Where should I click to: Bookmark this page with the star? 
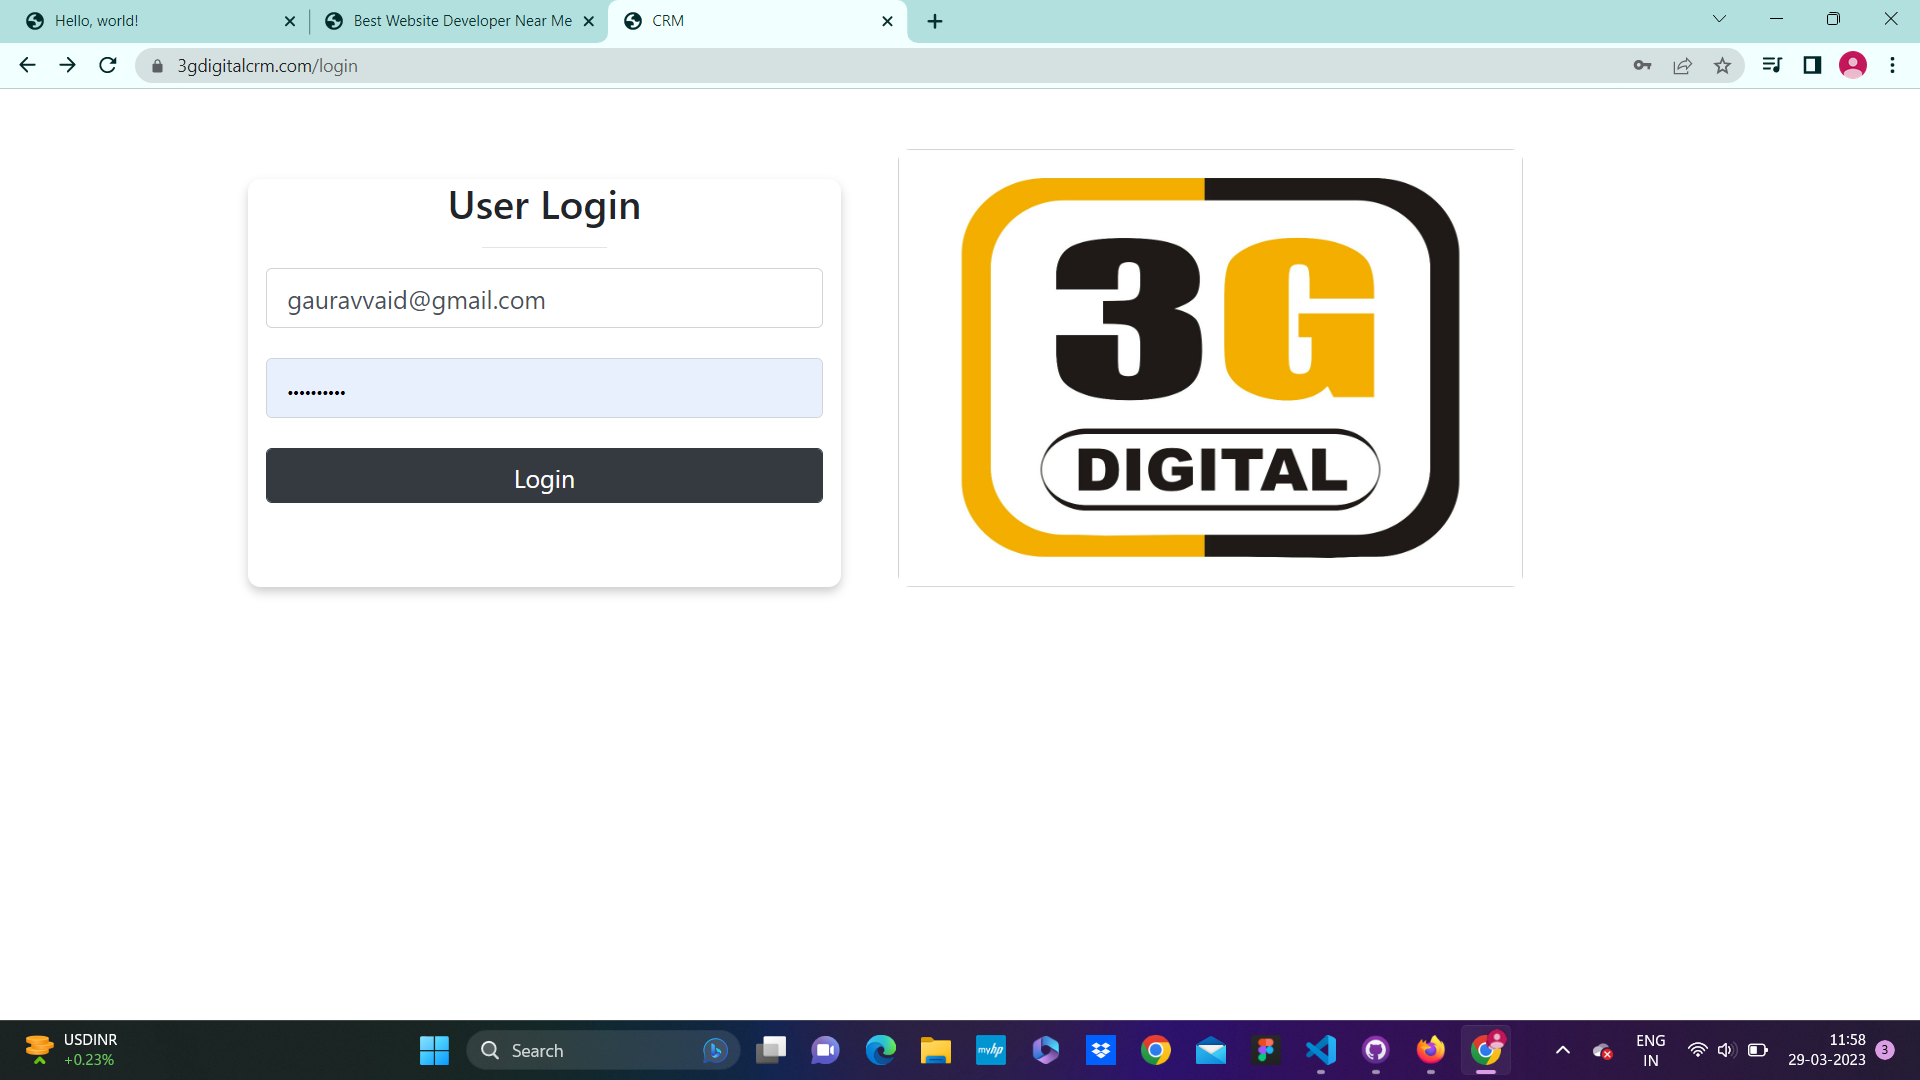[x=1722, y=66]
